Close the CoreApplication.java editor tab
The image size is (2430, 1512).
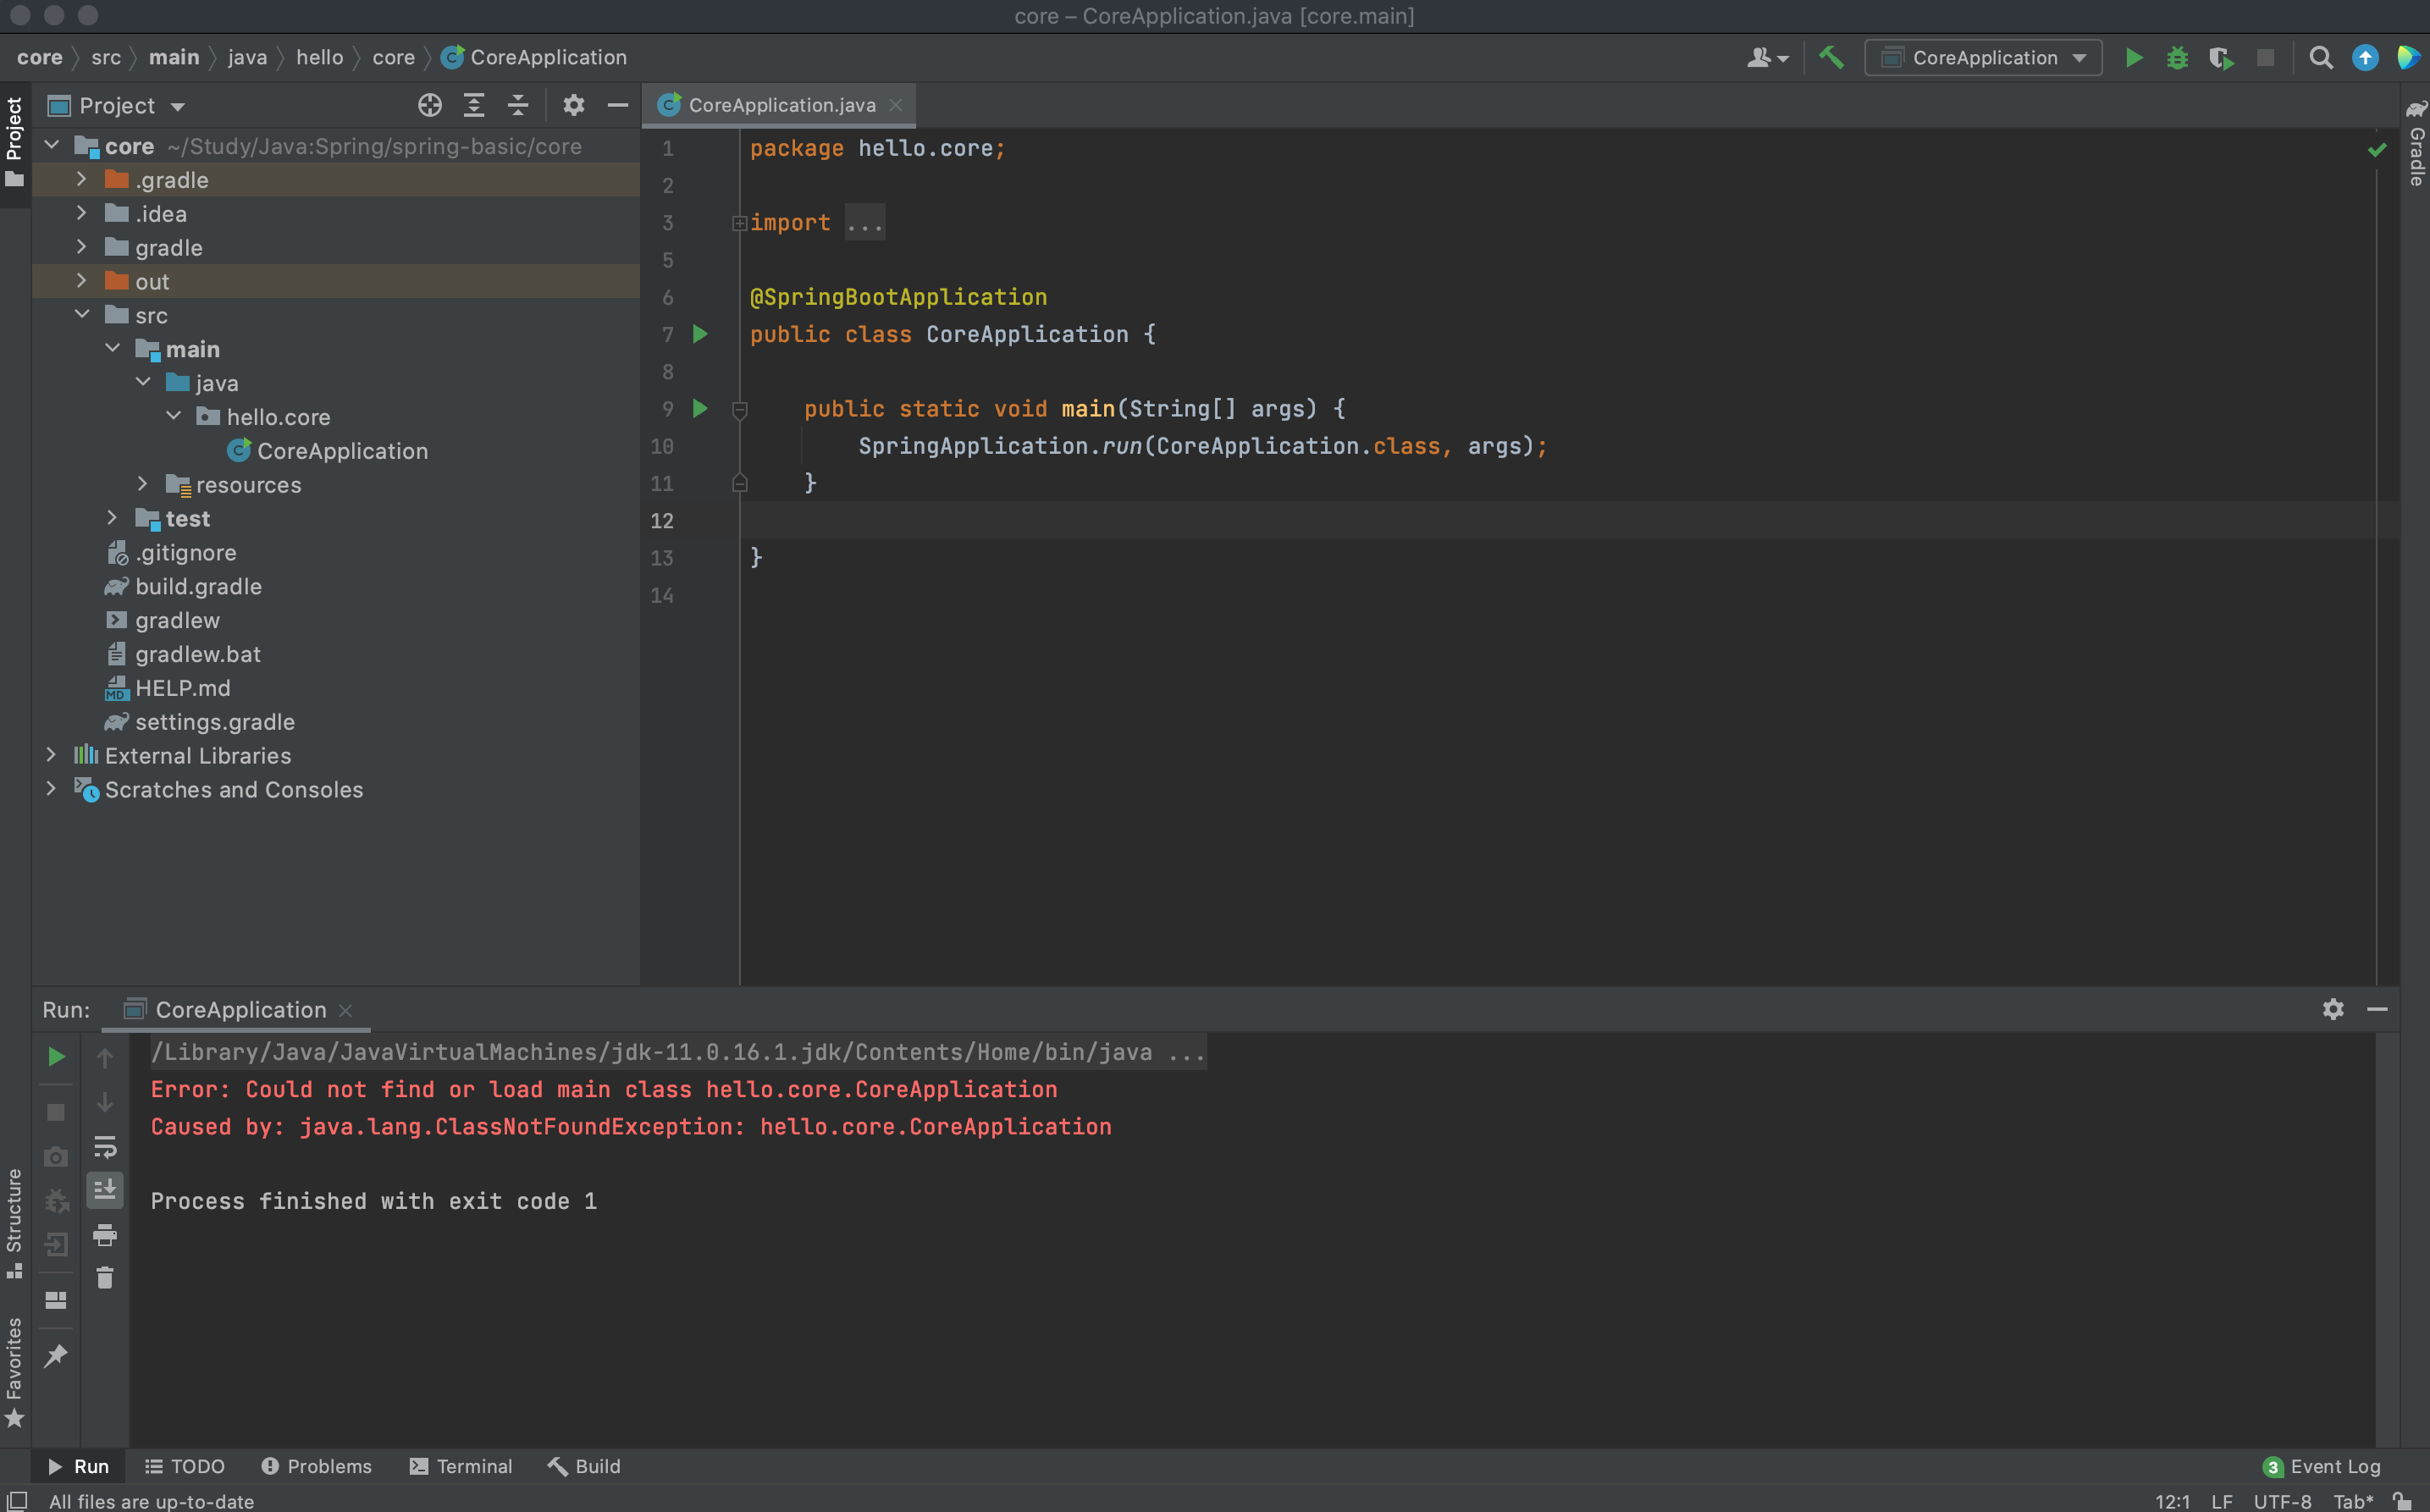(896, 105)
